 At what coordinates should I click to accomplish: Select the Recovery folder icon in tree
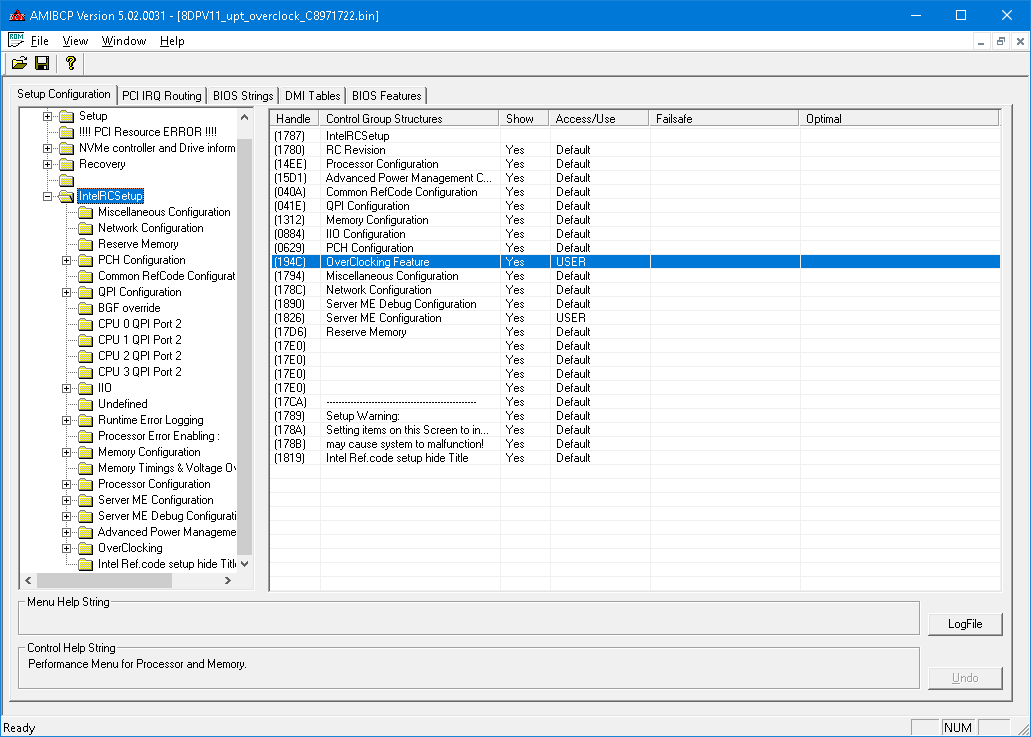(x=66, y=164)
